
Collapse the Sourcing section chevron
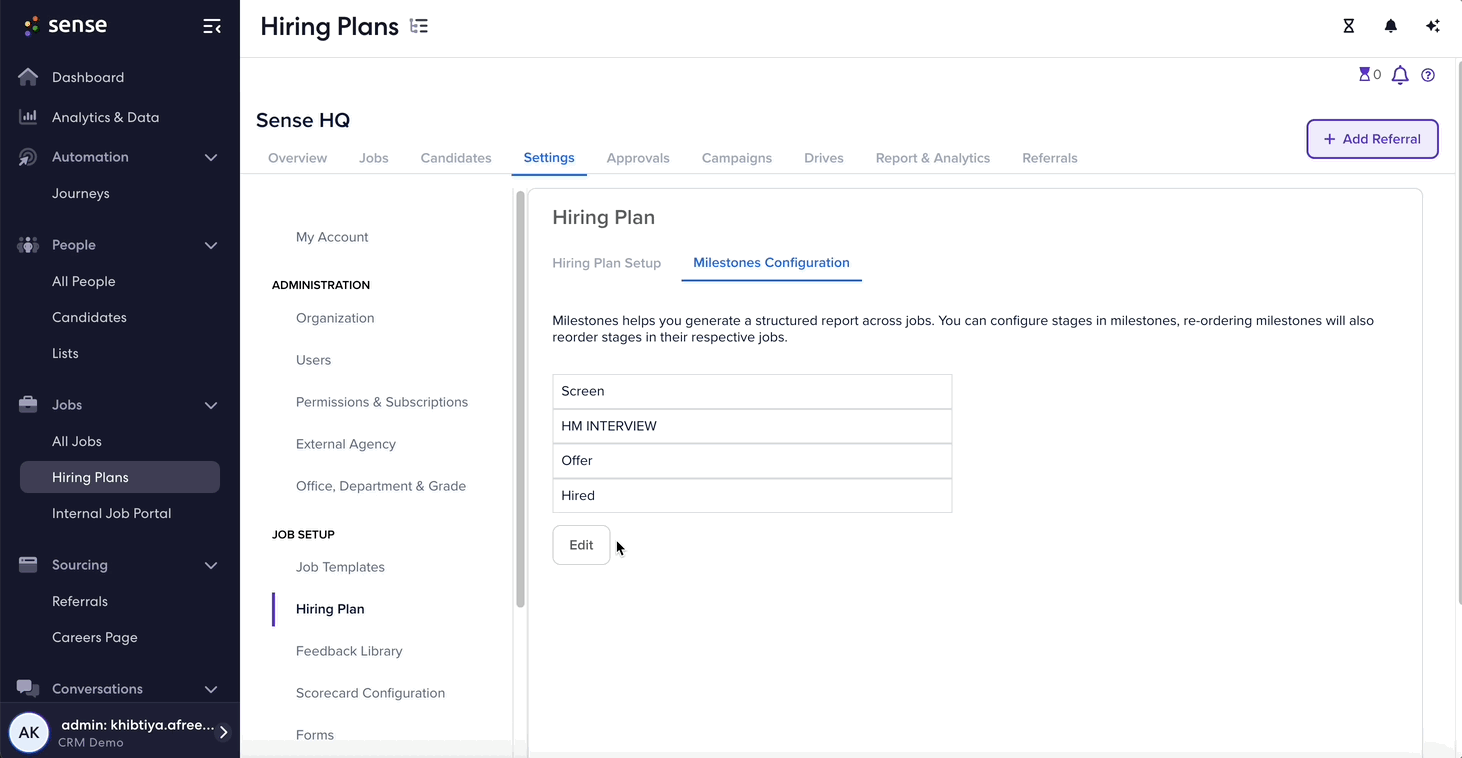pyautogui.click(x=211, y=565)
